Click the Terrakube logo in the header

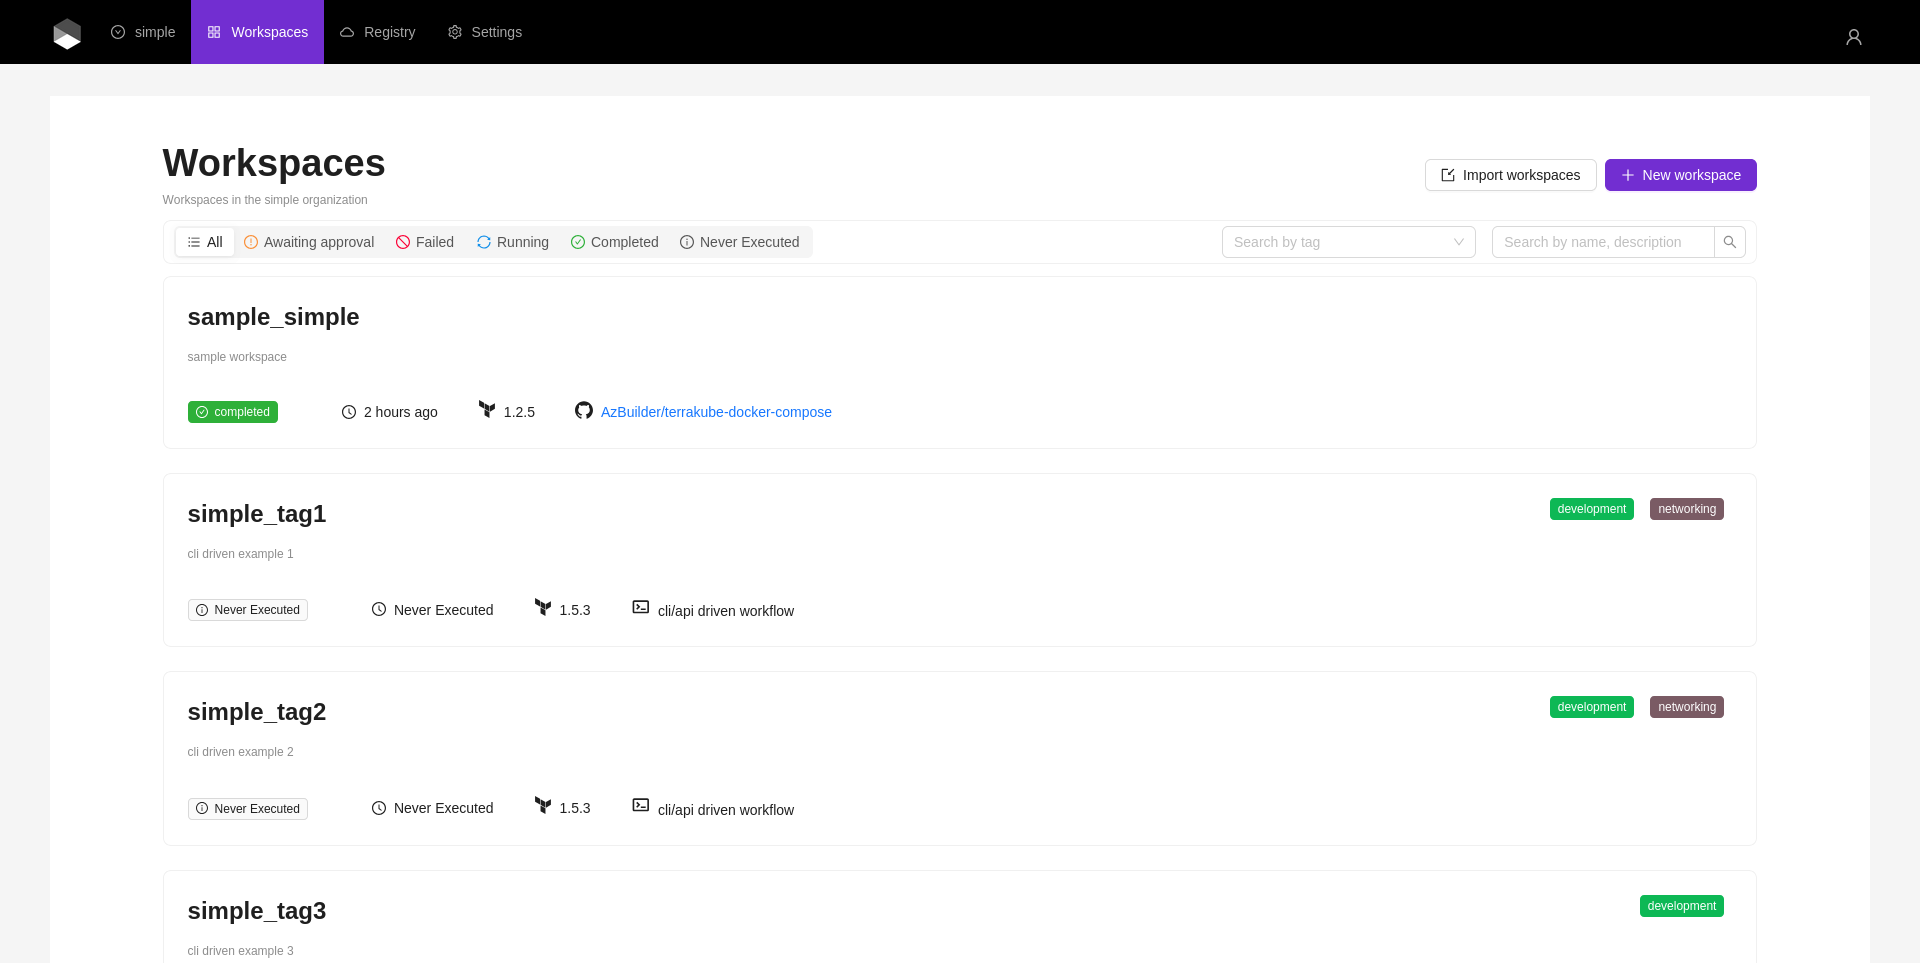(x=67, y=33)
